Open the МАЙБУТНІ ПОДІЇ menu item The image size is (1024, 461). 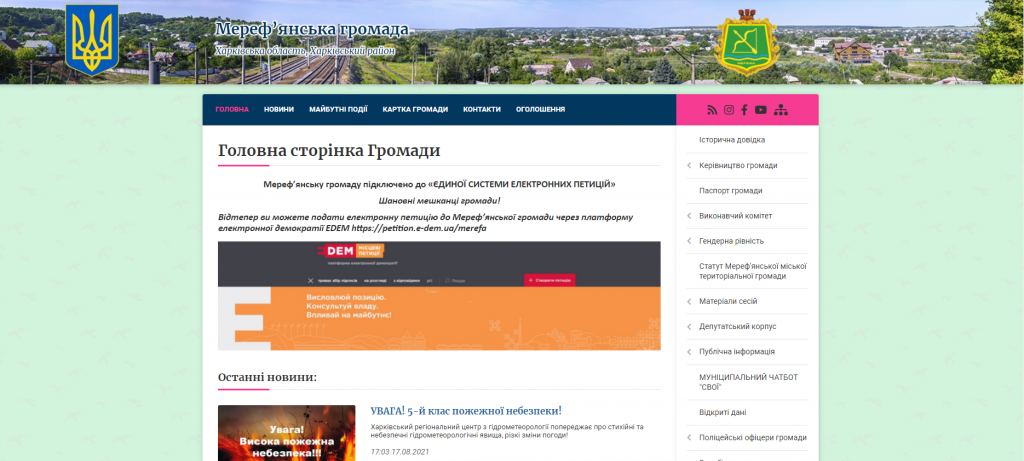tap(338, 110)
